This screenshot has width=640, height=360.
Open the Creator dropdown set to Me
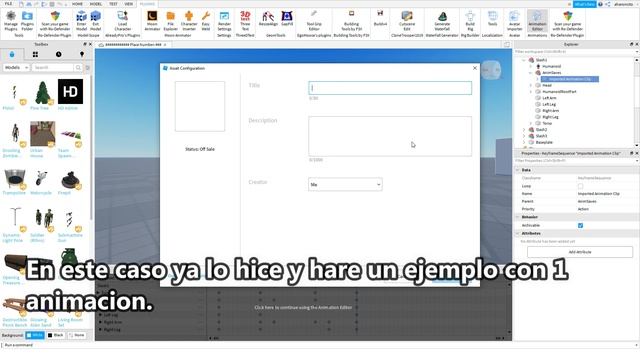tap(345, 184)
